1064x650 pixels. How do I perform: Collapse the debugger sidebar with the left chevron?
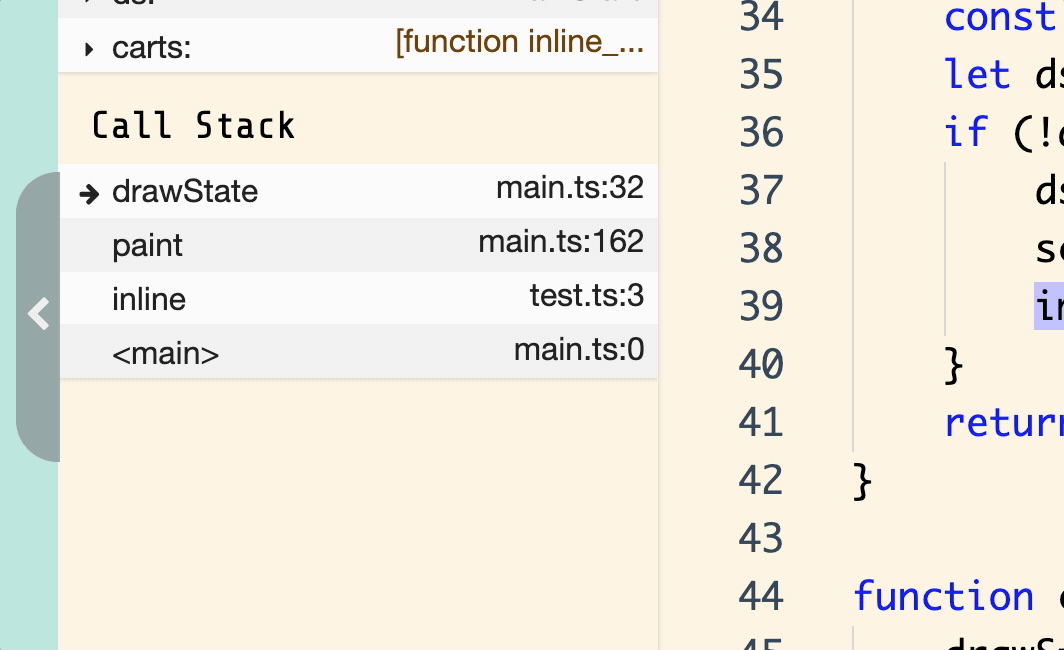pos(37,313)
